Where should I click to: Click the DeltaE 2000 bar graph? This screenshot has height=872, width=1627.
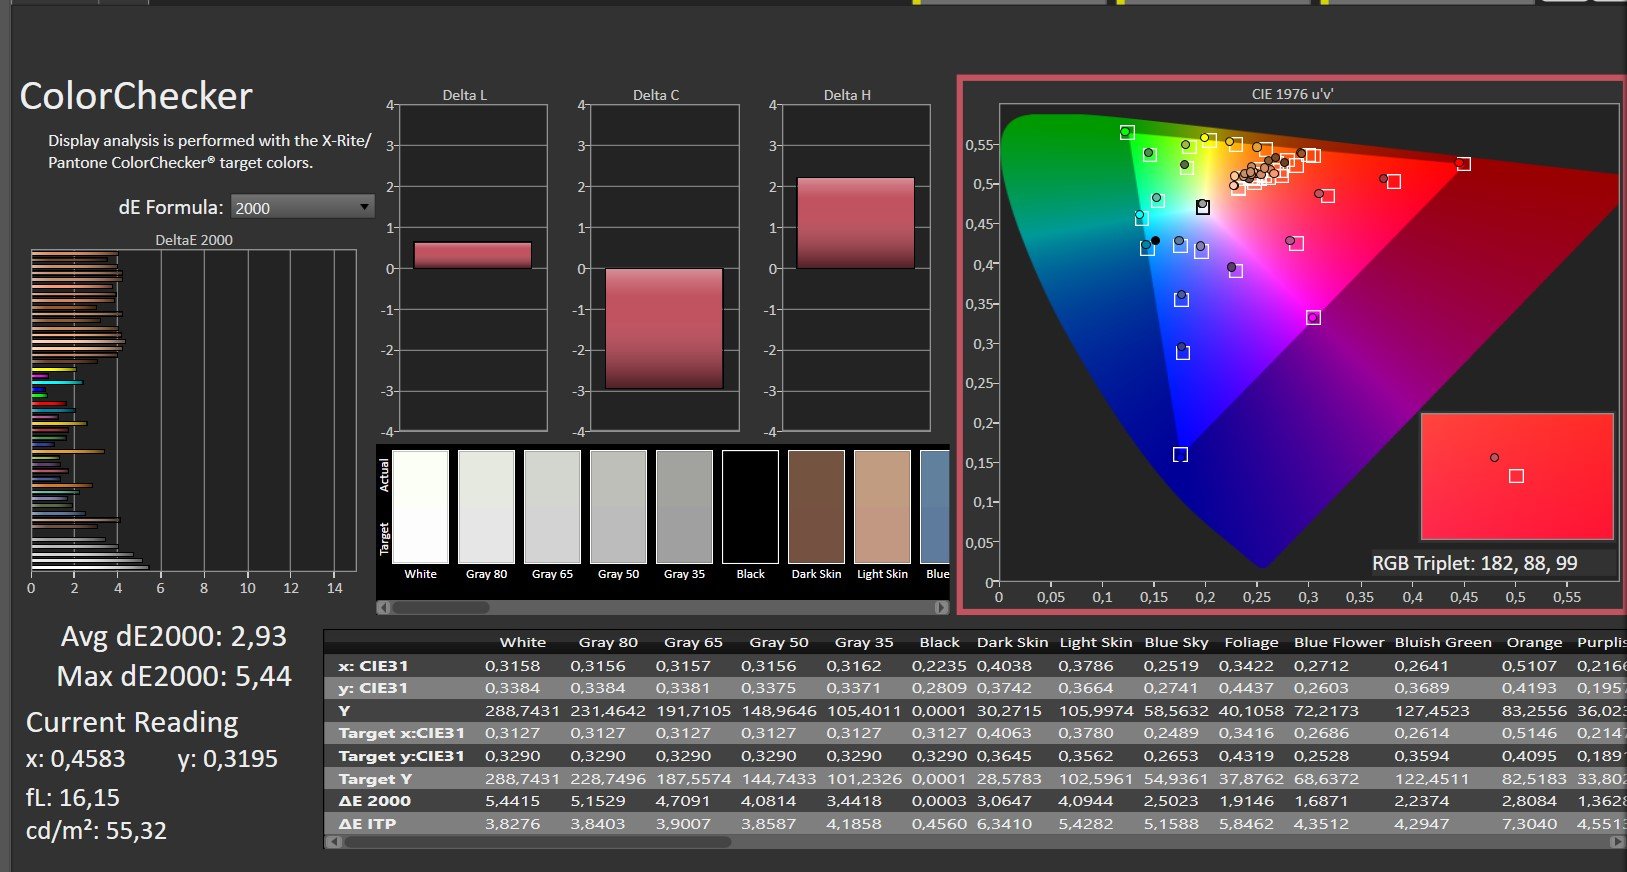pyautogui.click(x=194, y=410)
